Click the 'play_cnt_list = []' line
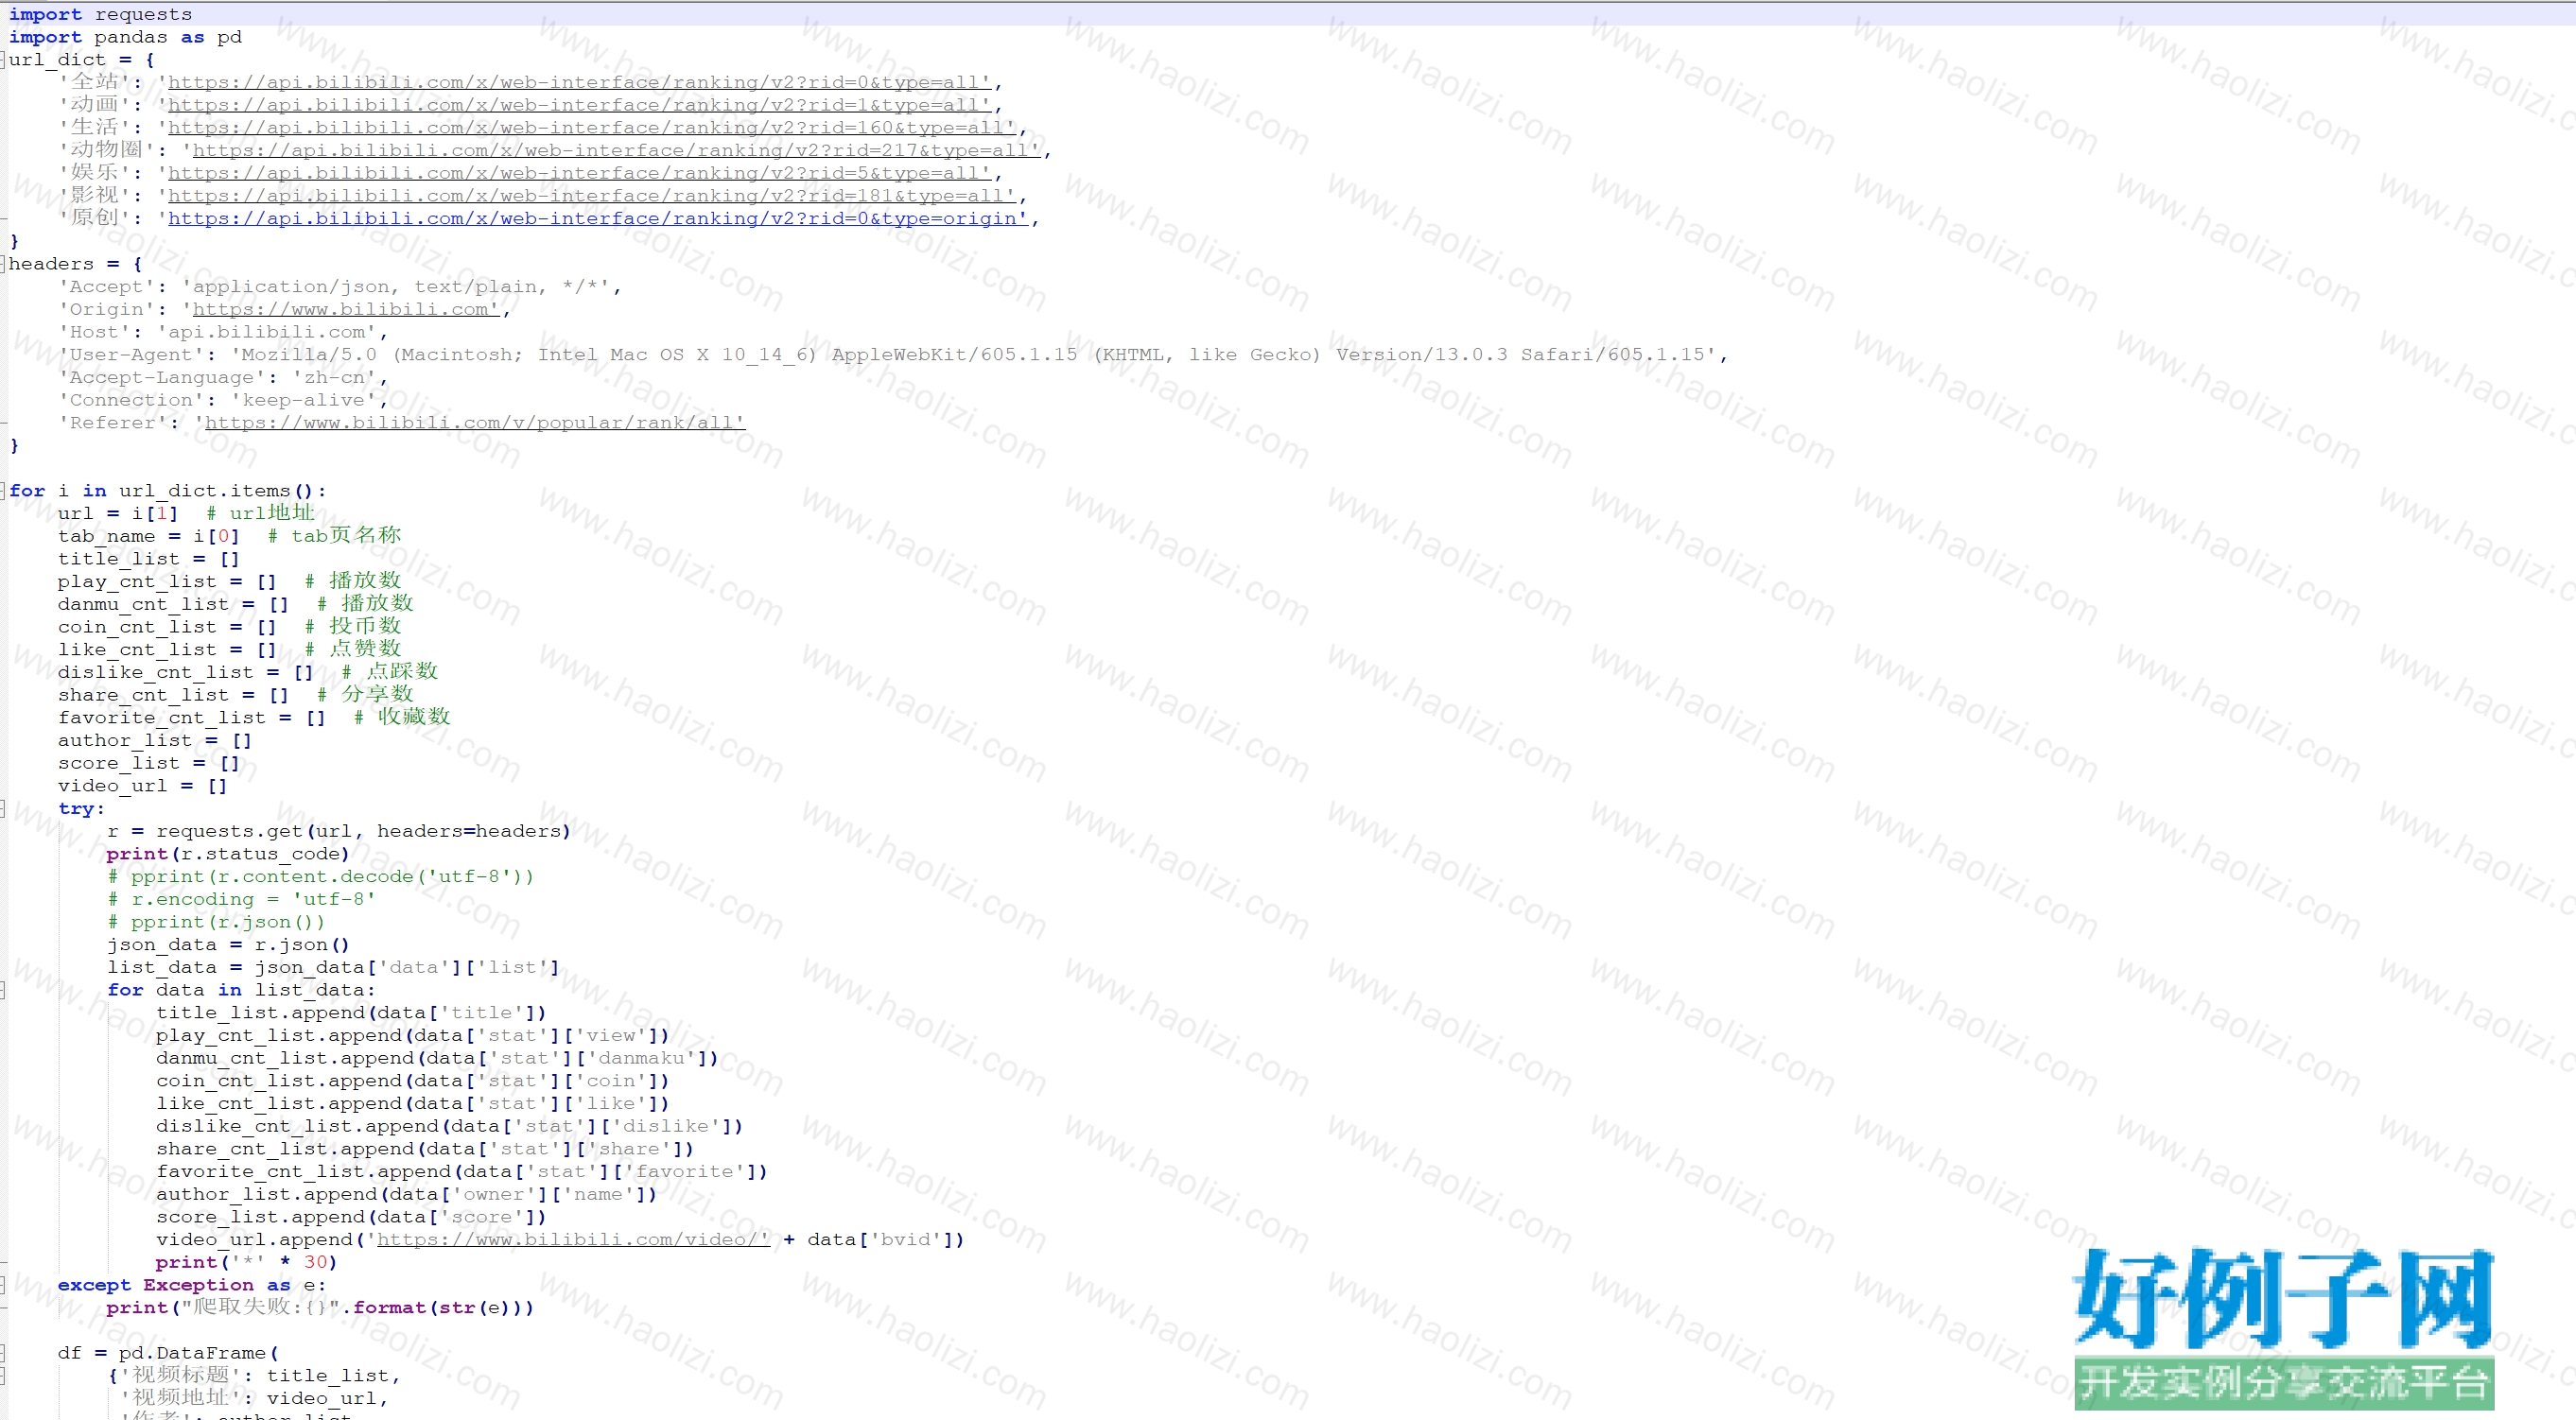Viewport: 2576px width, 1420px height. [167, 582]
